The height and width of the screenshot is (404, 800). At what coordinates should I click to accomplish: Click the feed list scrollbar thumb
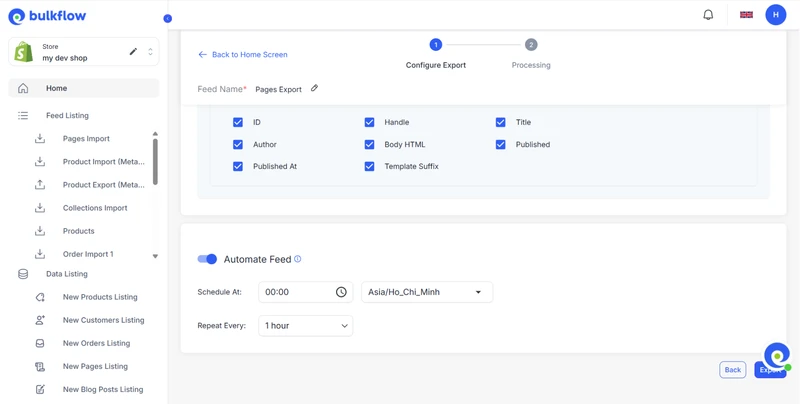[x=155, y=161]
